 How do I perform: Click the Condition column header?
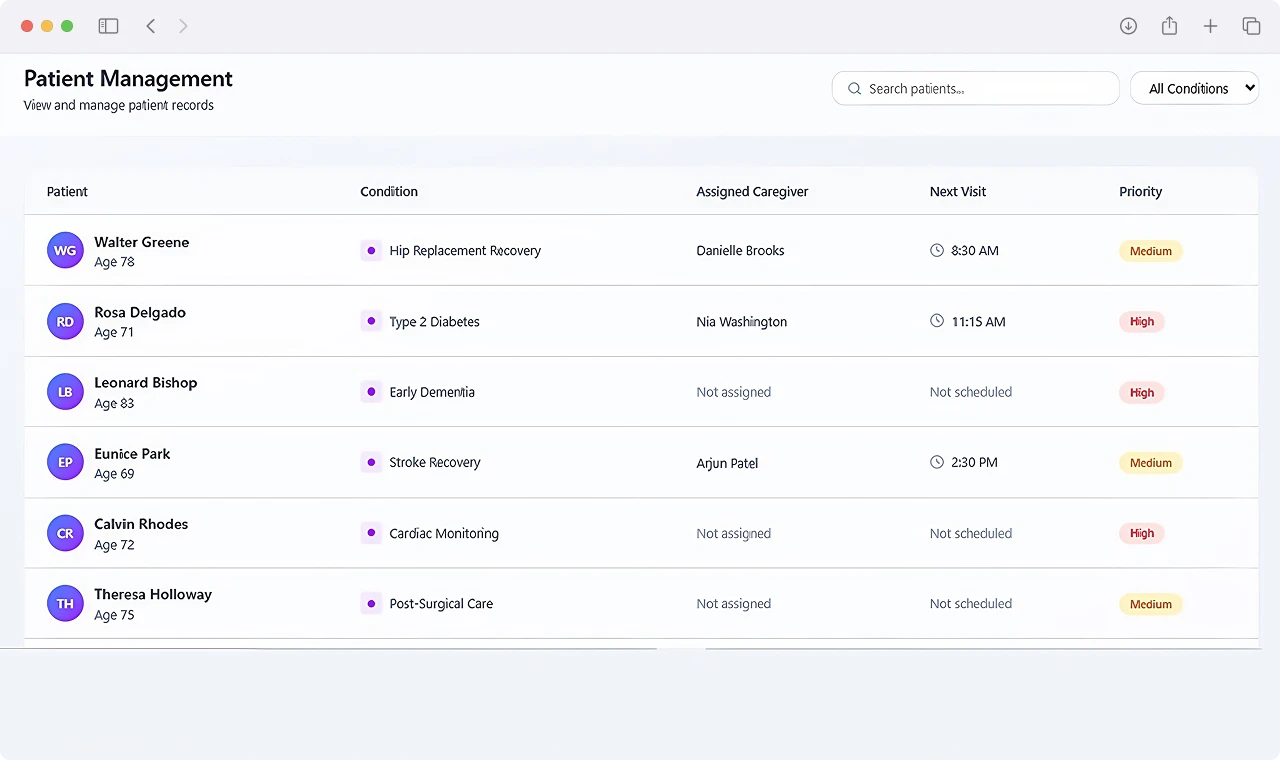[389, 191]
